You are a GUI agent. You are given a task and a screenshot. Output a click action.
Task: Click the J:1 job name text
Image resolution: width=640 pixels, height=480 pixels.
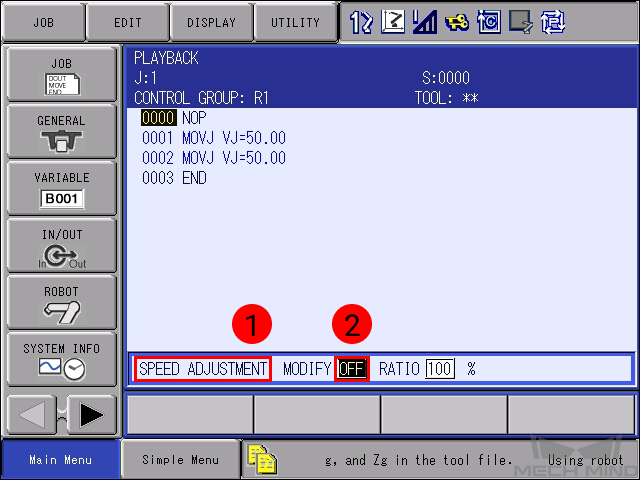point(145,78)
